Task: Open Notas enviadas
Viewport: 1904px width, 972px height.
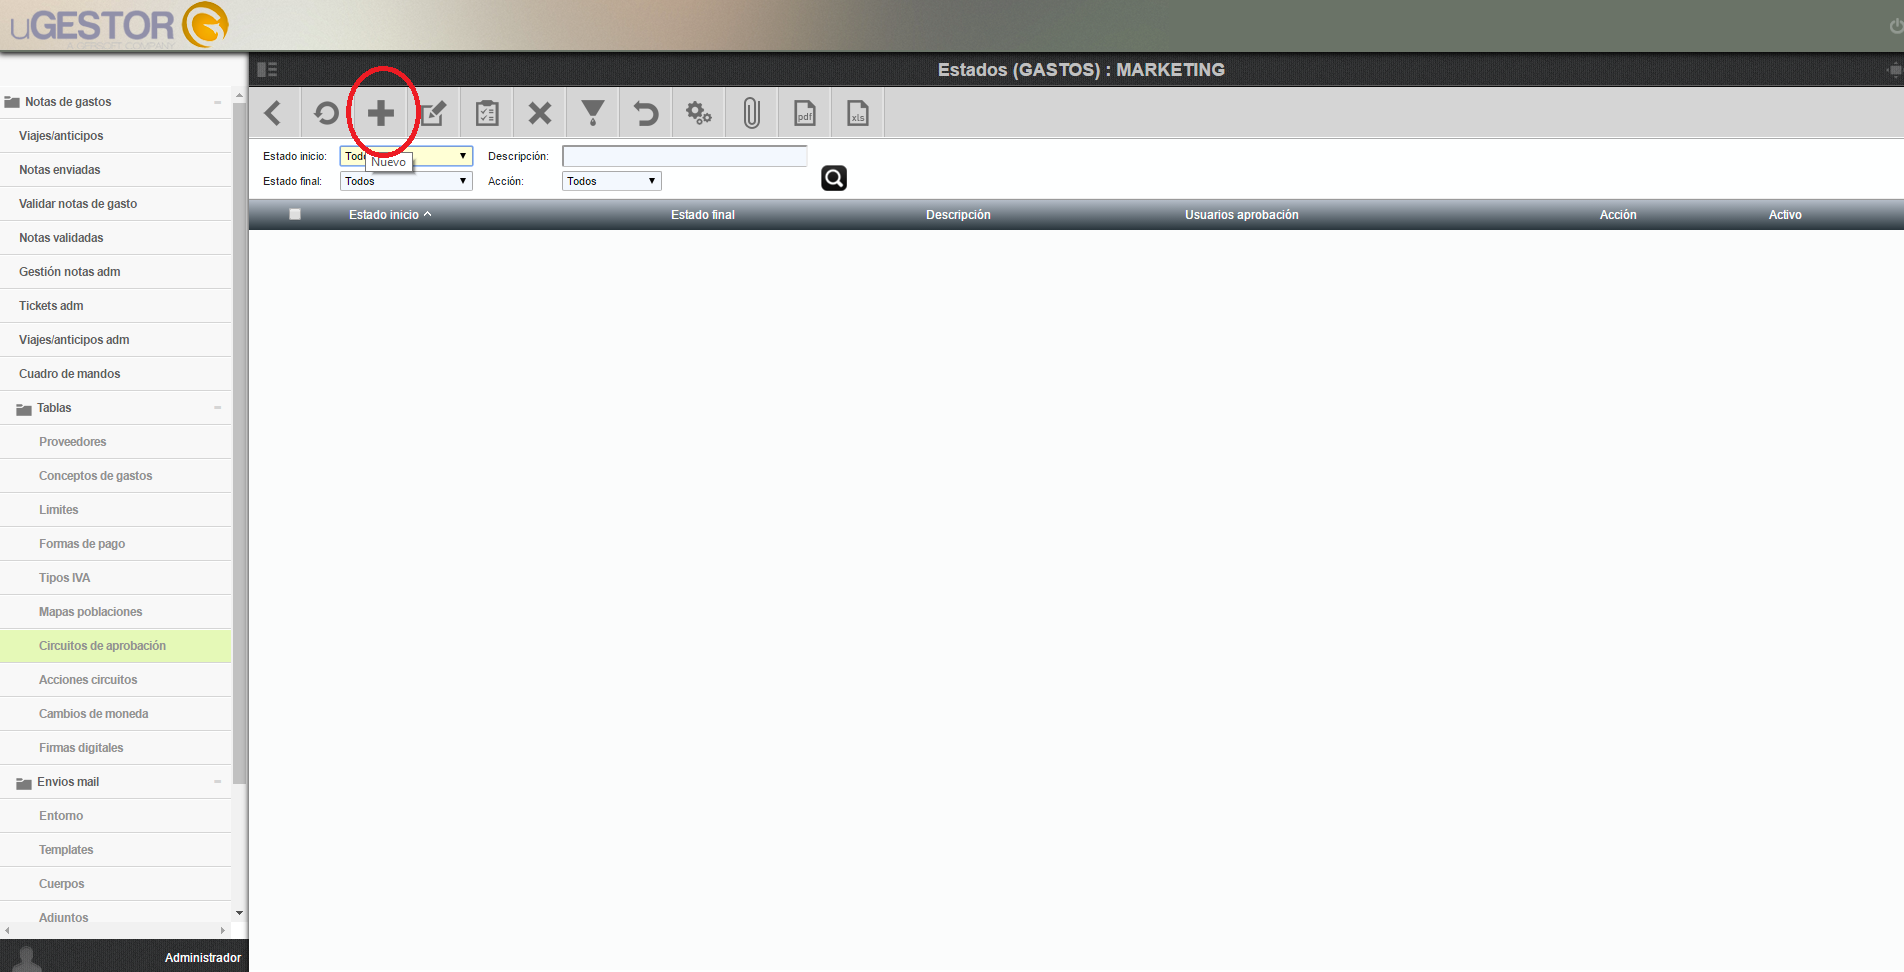Action: [x=116, y=170]
